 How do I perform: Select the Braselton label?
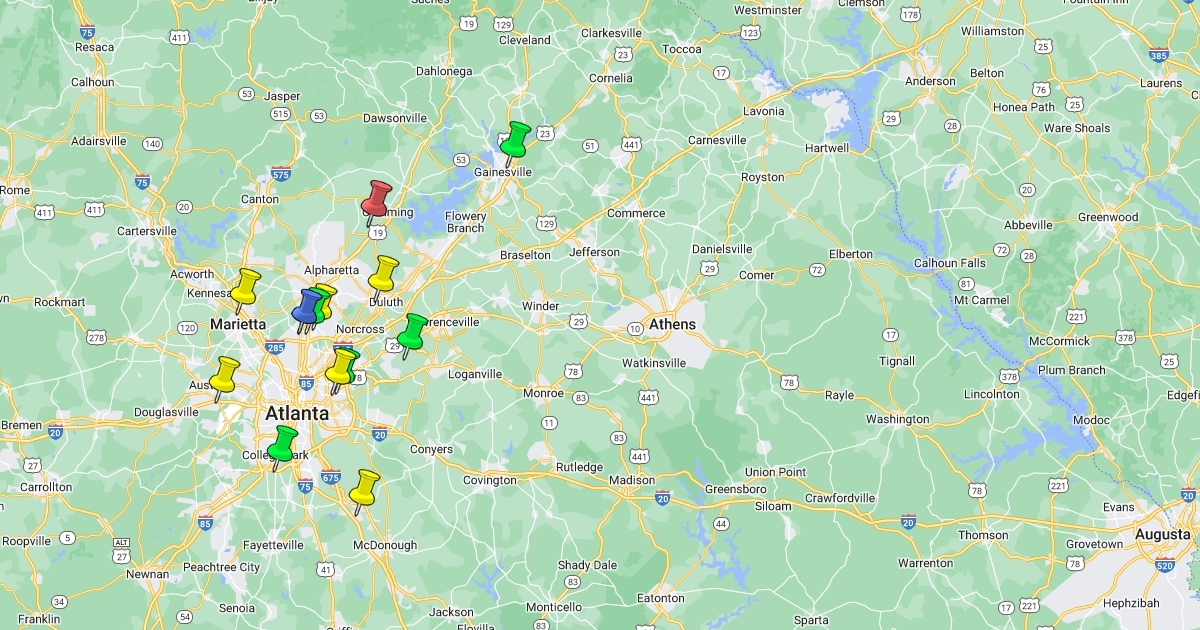[525, 255]
